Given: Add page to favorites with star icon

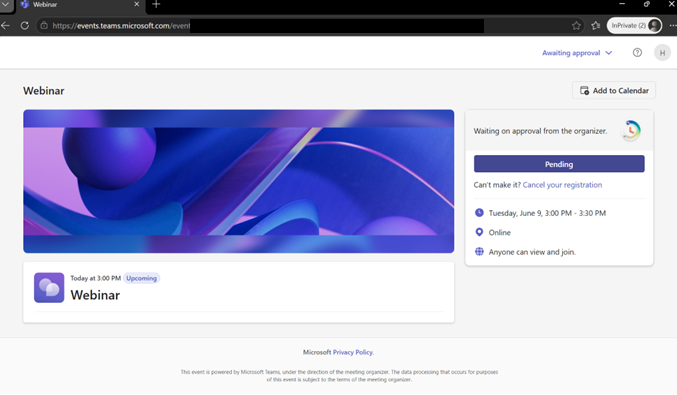Looking at the screenshot, I should 576,25.
